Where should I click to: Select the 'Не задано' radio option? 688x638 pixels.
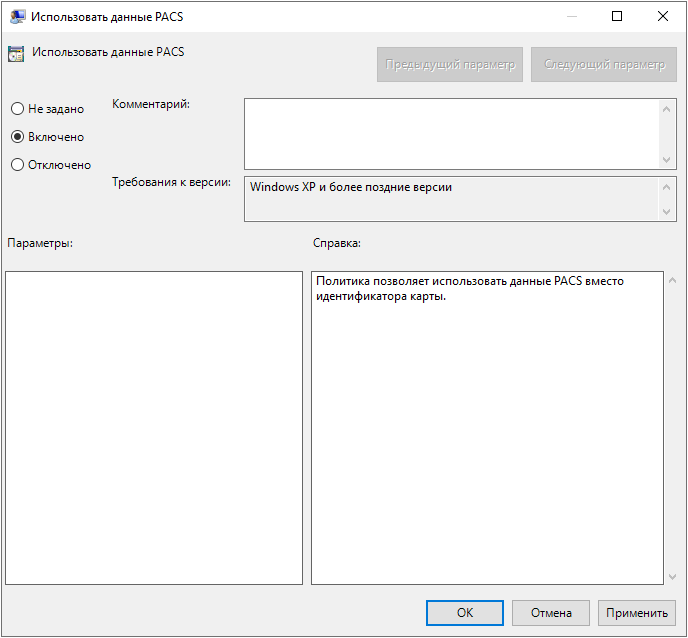(x=18, y=109)
